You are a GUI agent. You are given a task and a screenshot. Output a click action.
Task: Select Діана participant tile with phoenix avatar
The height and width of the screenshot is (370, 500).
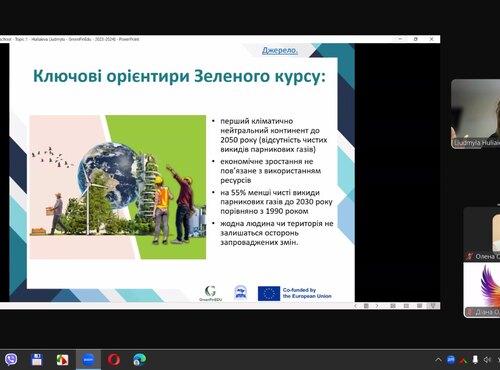click(x=482, y=290)
